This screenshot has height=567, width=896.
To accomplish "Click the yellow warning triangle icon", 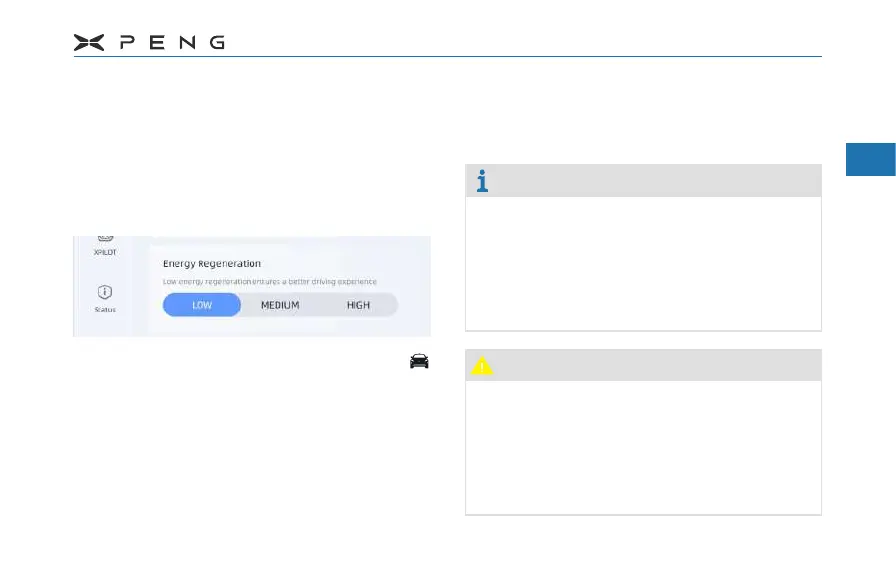I will coord(482,366).
